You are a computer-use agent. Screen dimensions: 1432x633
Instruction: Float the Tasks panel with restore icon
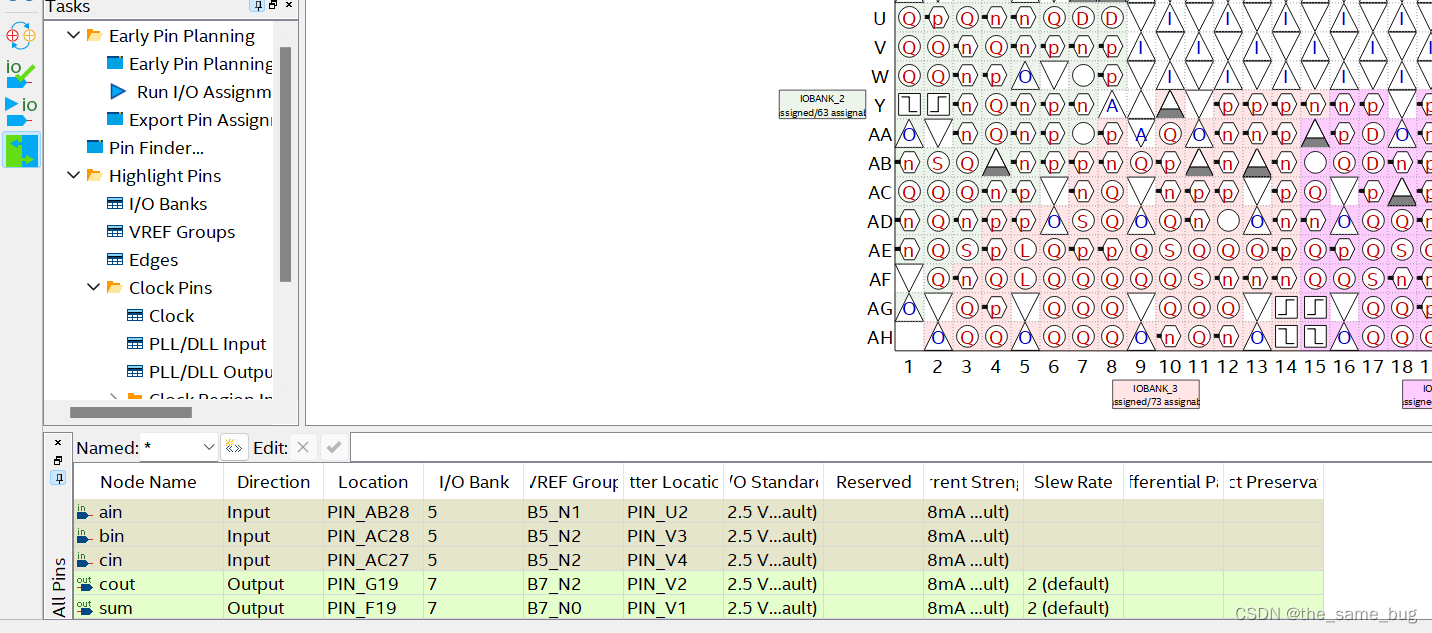coord(273,6)
